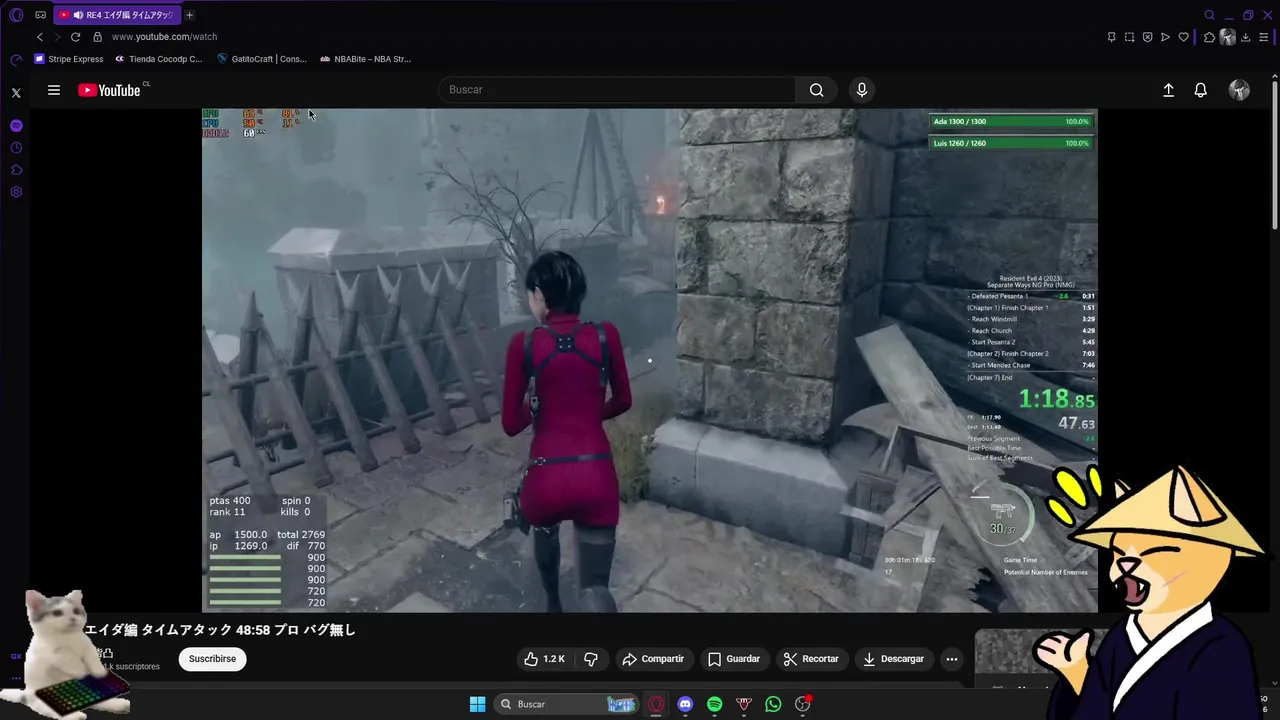
Task: Focus the Windows taskbar Buscar search
Action: tap(567, 704)
